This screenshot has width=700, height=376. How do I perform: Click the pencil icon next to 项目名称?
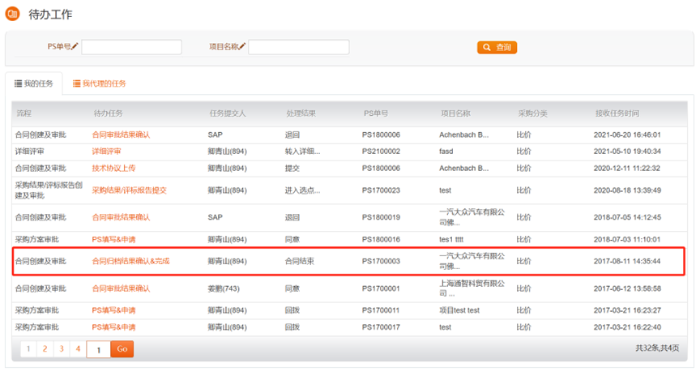(x=242, y=46)
